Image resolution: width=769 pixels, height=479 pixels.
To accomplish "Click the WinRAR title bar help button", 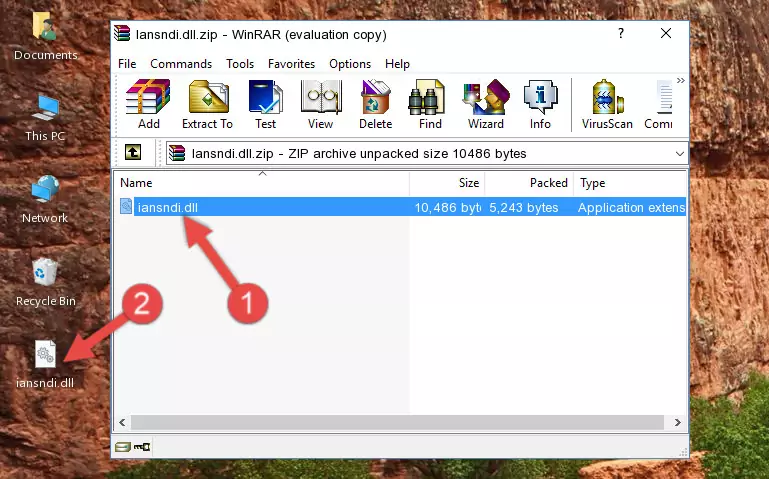I will pos(621,33).
